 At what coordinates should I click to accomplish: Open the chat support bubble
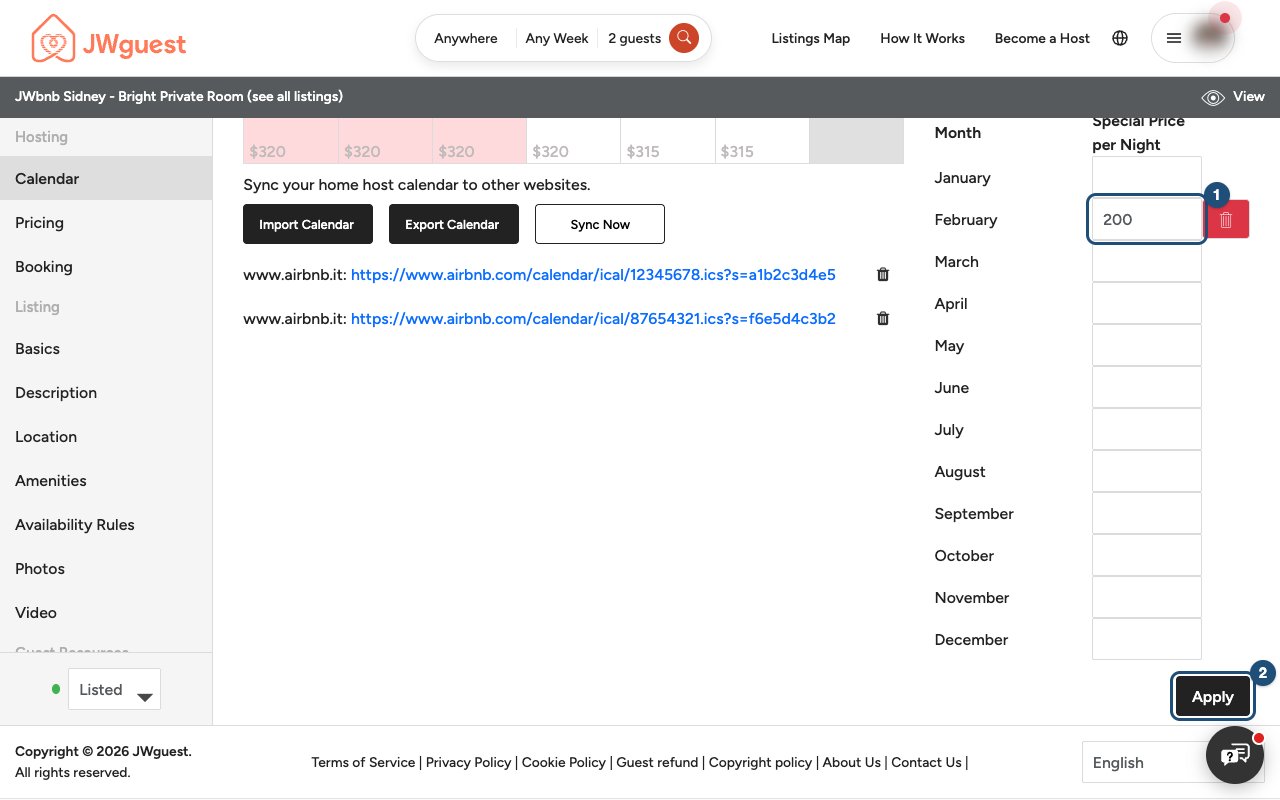tap(1235, 754)
